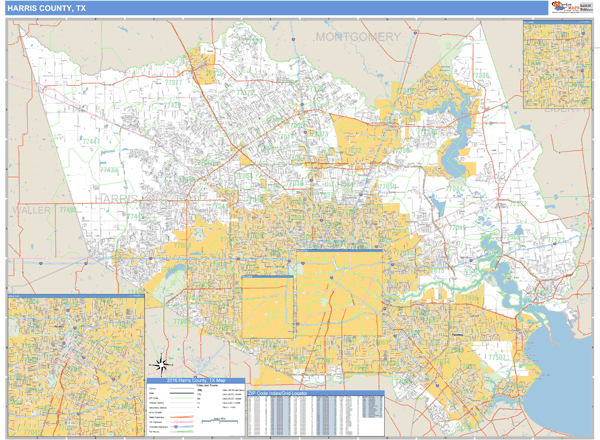Click the compass rose on the map

coord(161,365)
